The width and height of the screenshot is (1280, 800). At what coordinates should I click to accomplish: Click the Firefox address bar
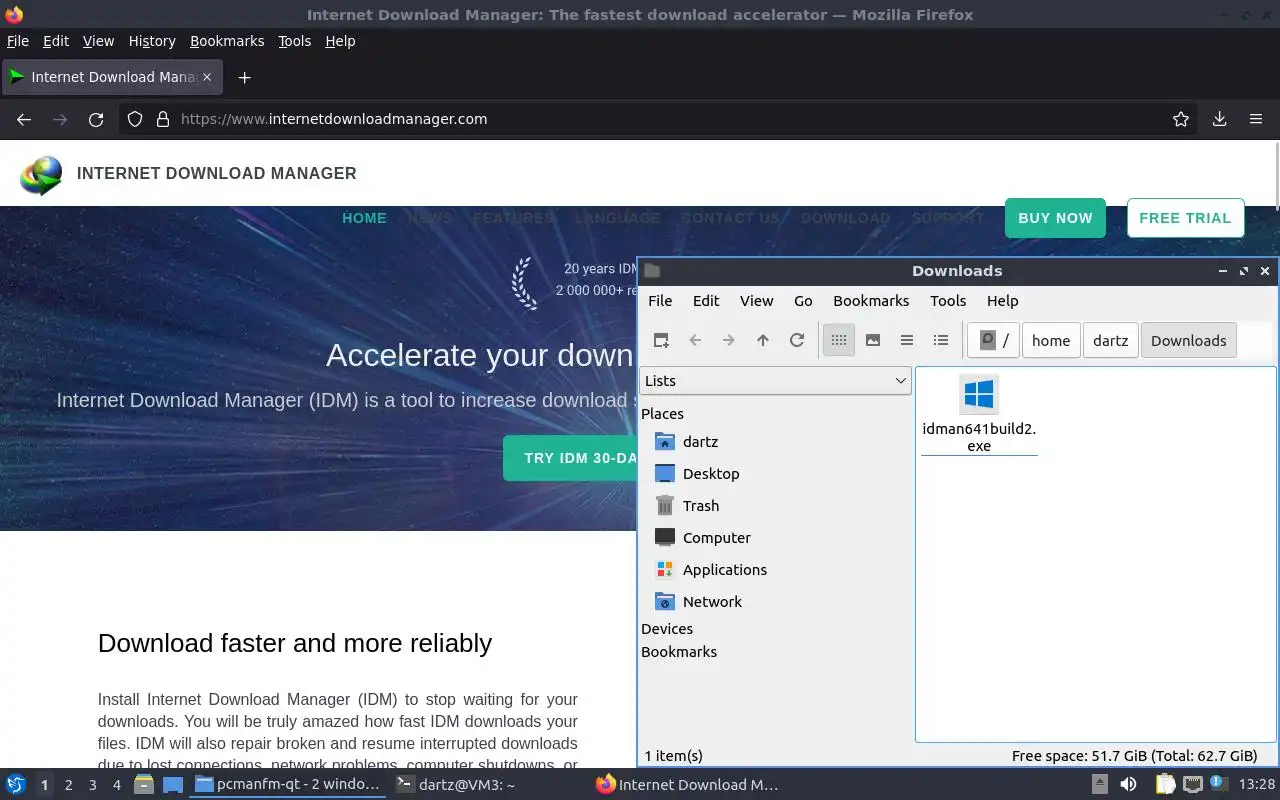[660, 119]
